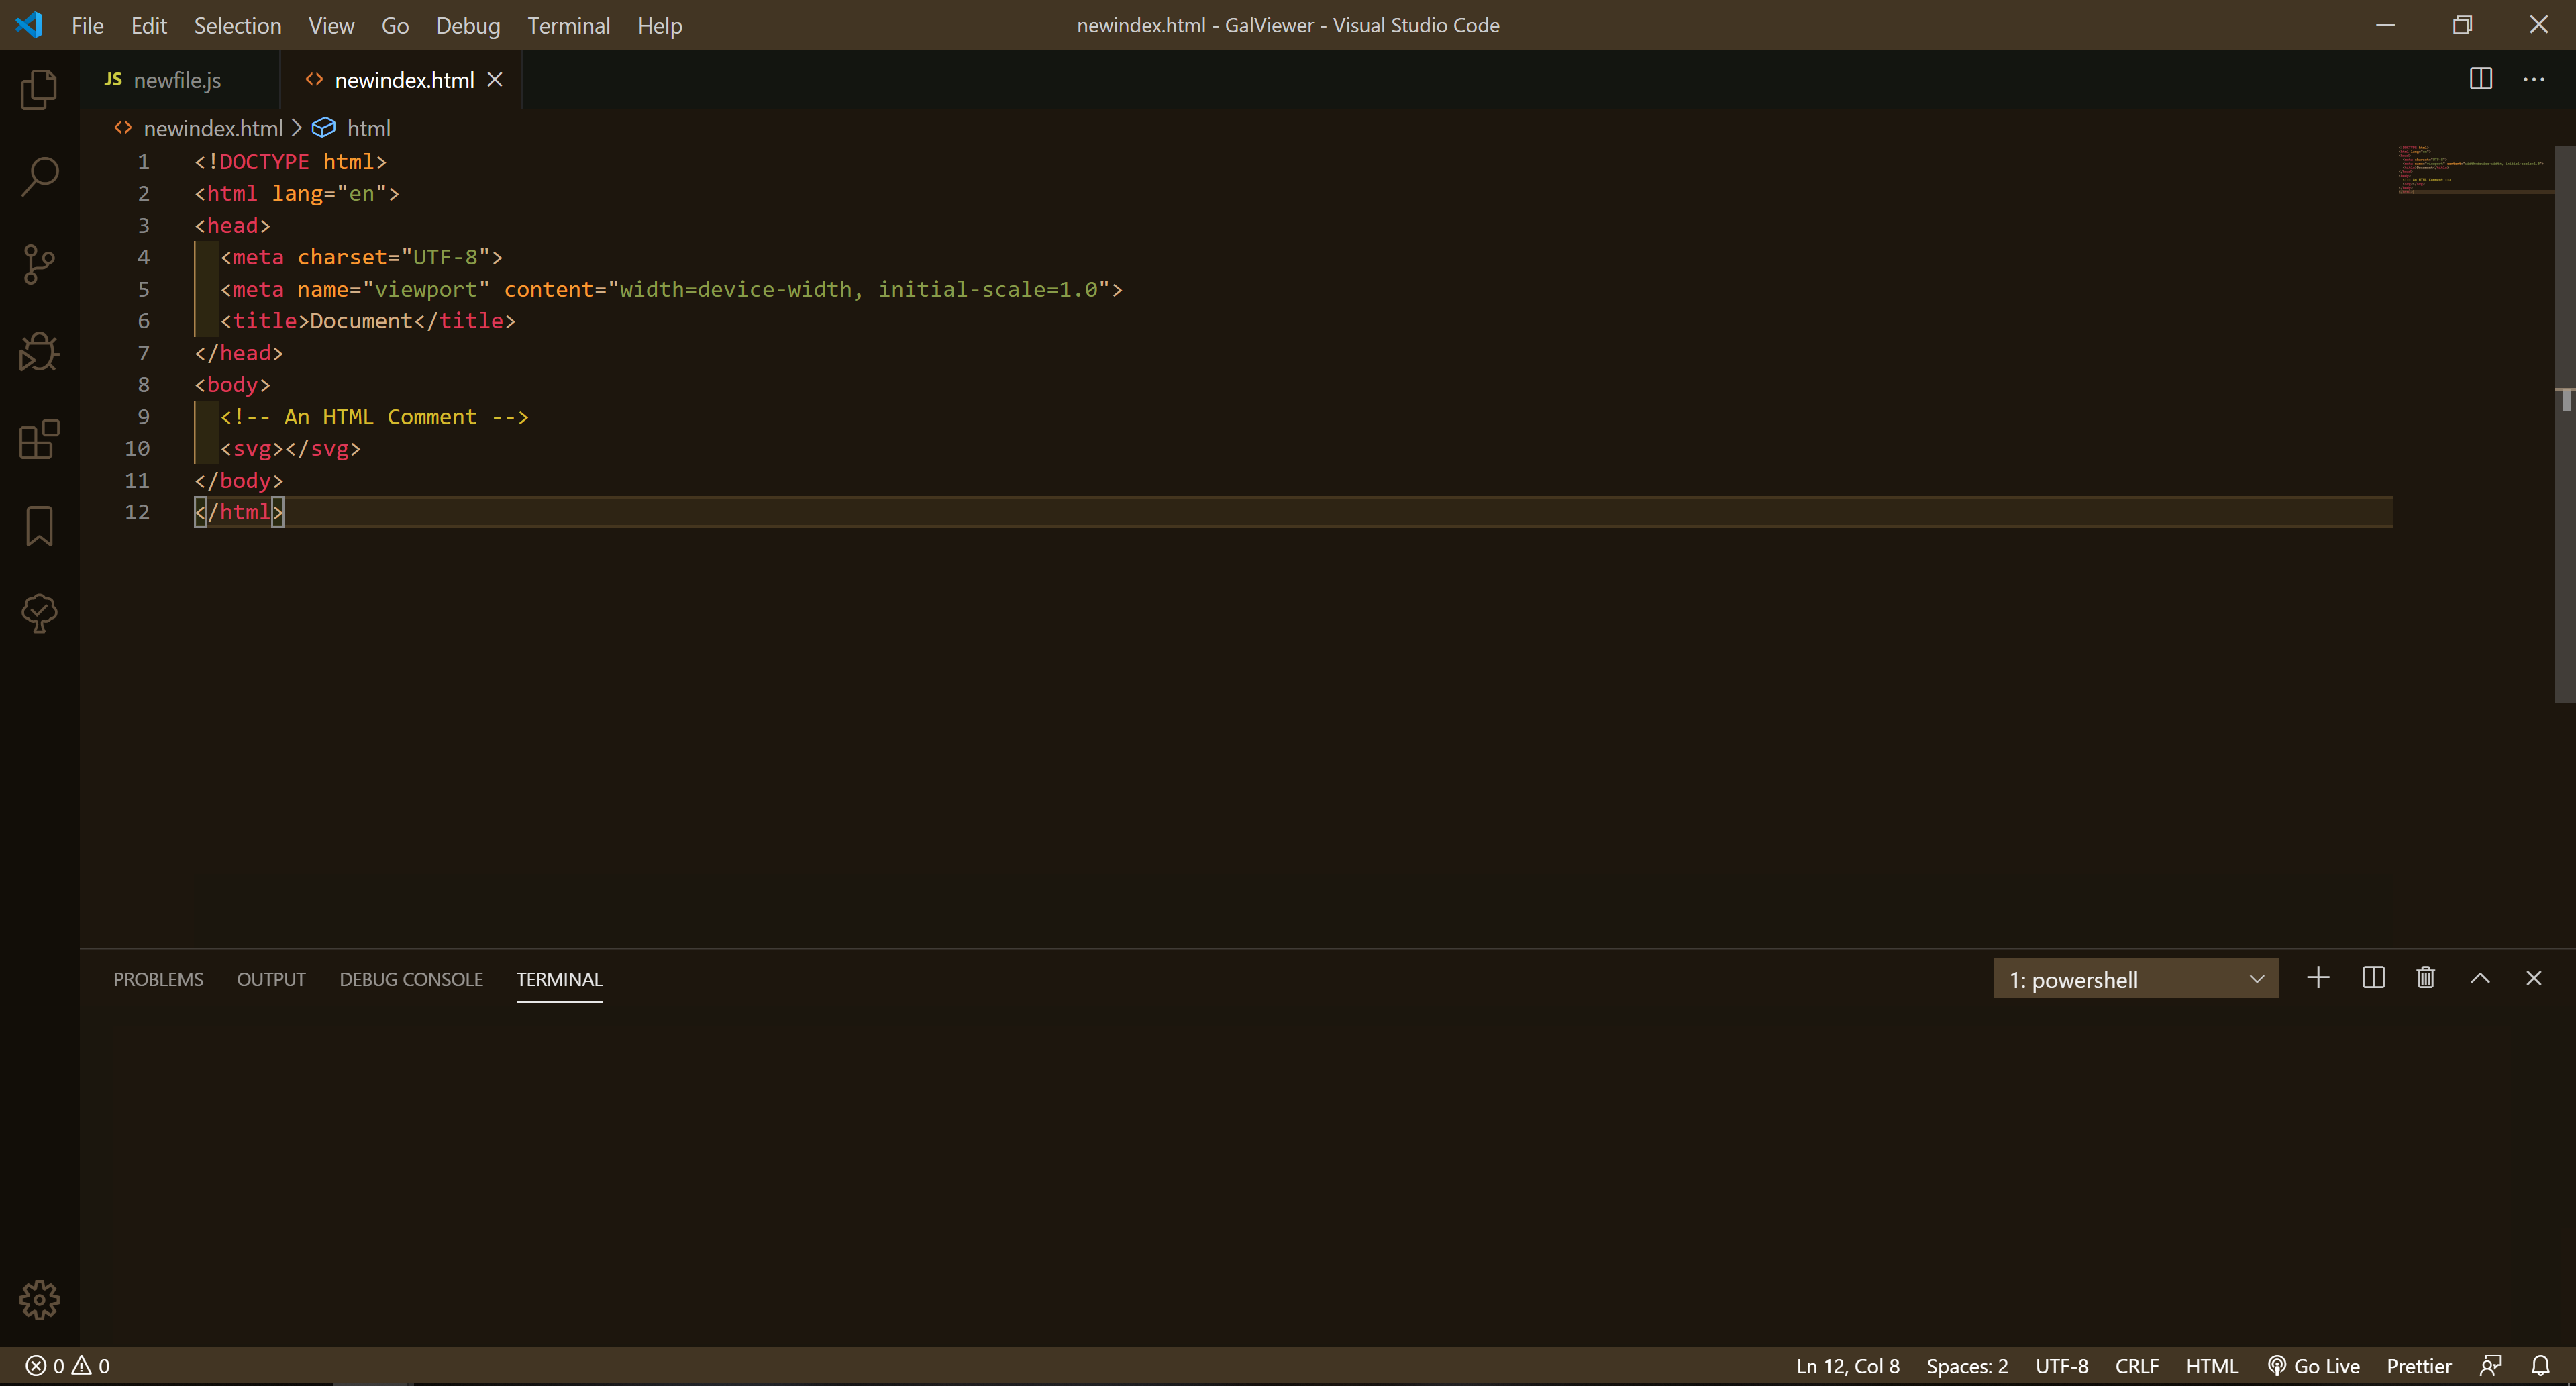Open the Bookmarks sidebar icon
The image size is (2576, 1386).
[x=39, y=526]
